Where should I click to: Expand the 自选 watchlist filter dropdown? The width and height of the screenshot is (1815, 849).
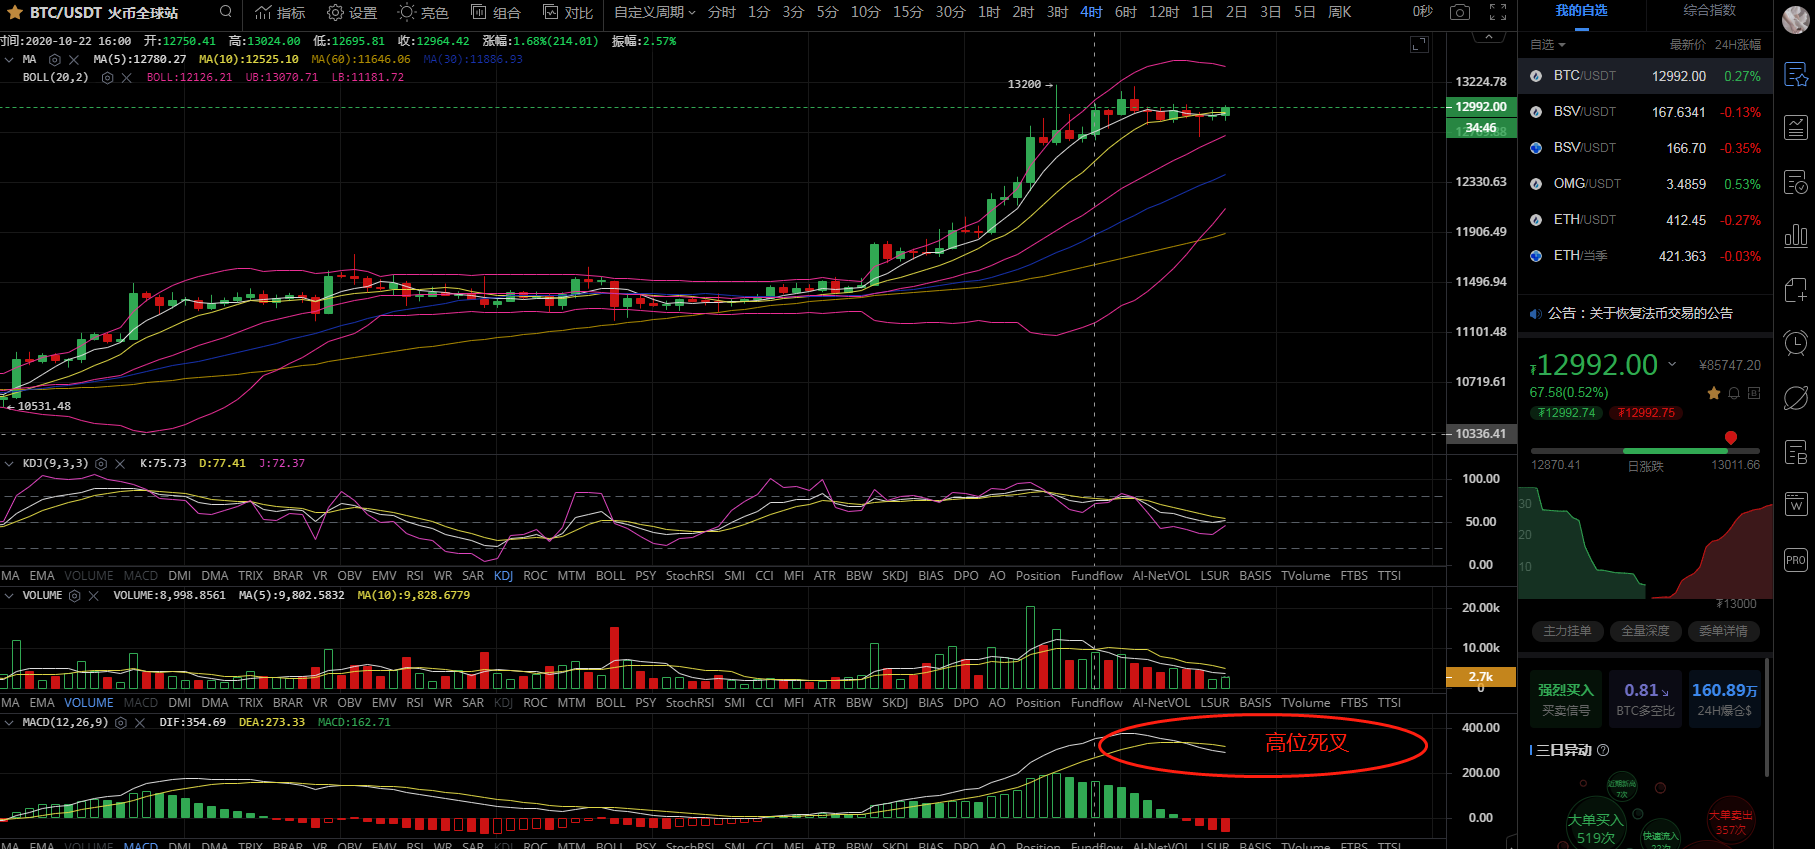(1548, 45)
